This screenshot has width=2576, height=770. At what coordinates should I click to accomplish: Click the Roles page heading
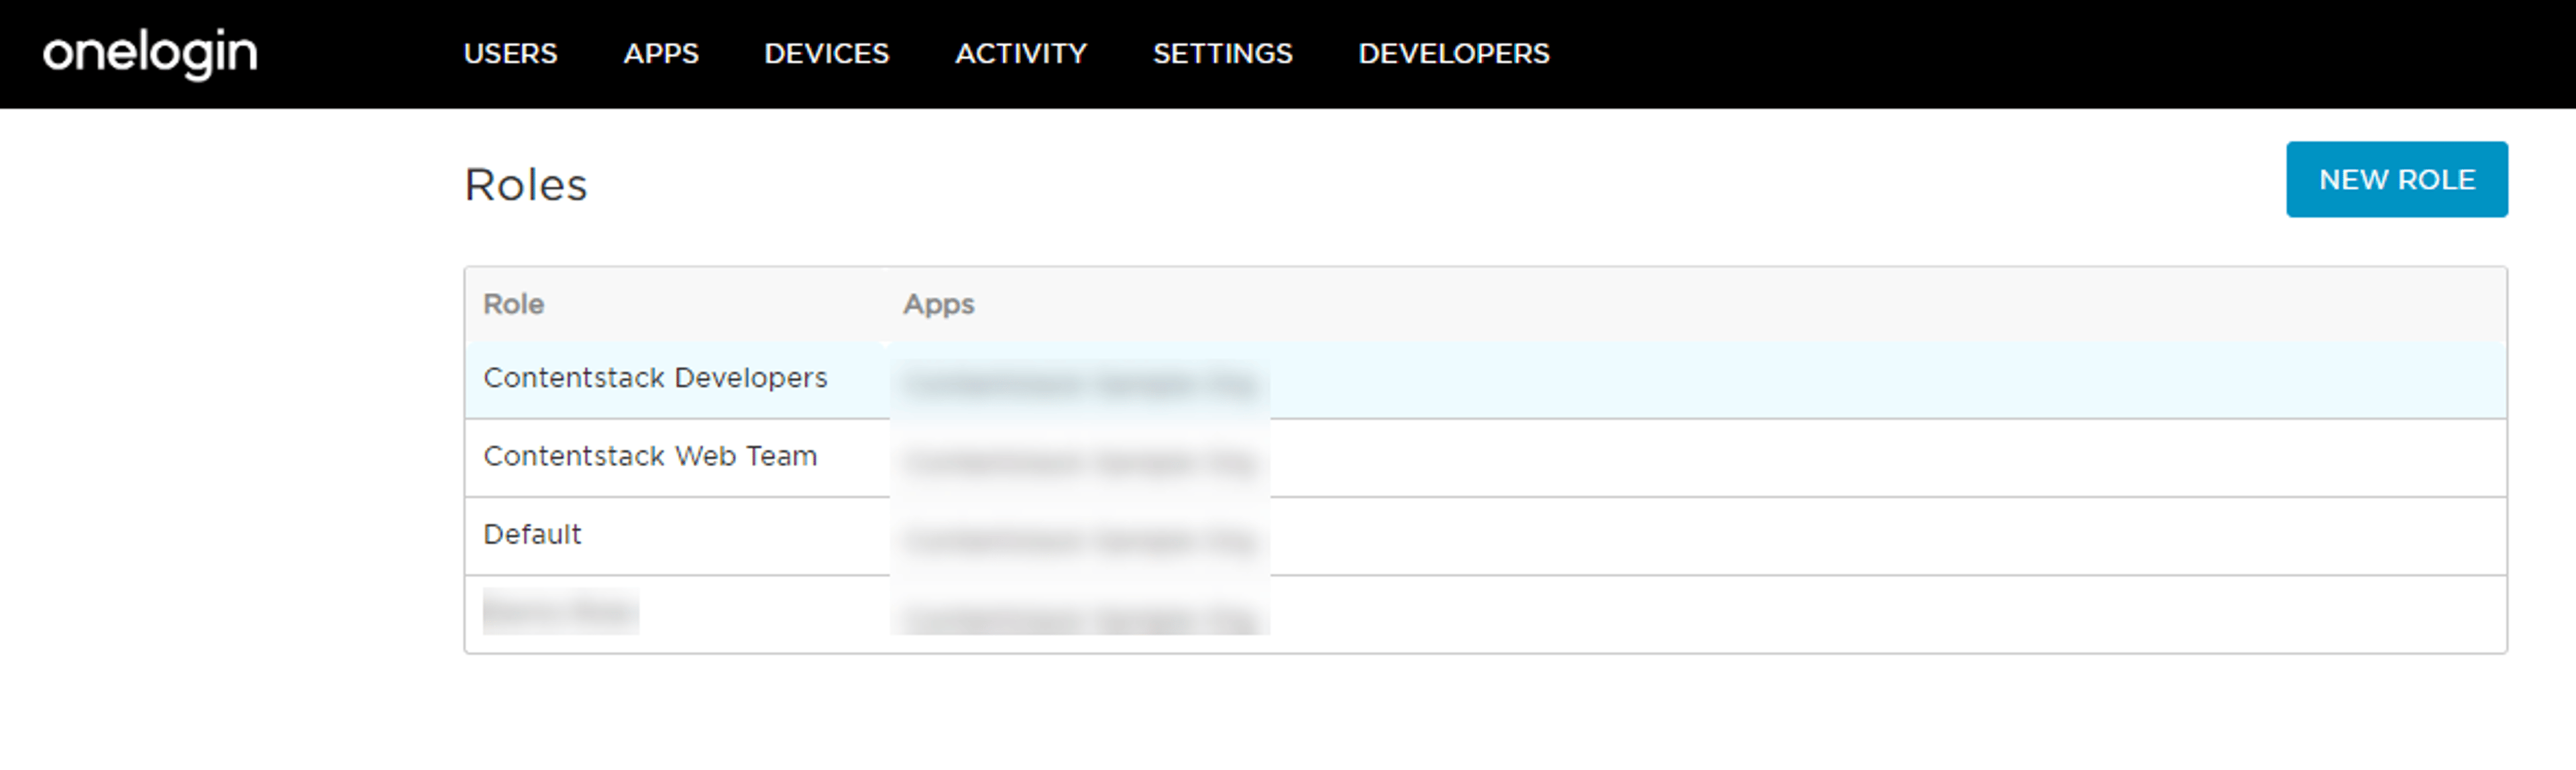(x=526, y=185)
